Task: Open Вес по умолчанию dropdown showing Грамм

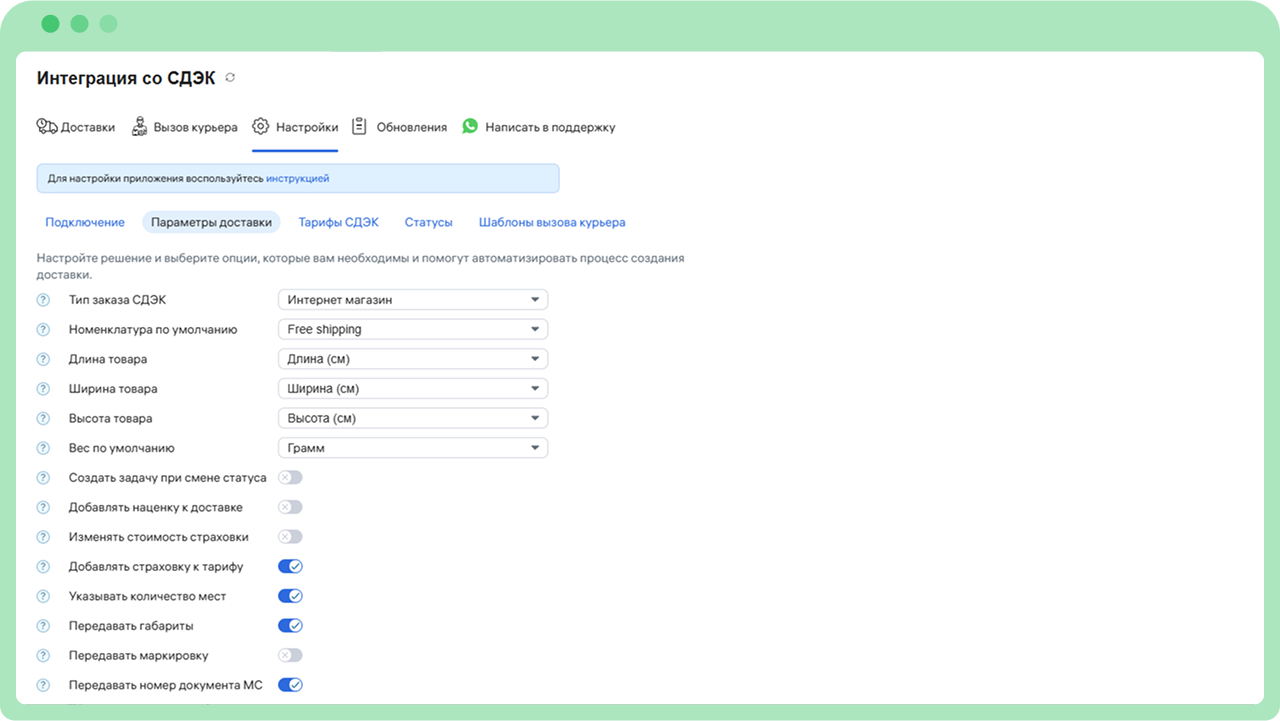Action: point(413,448)
